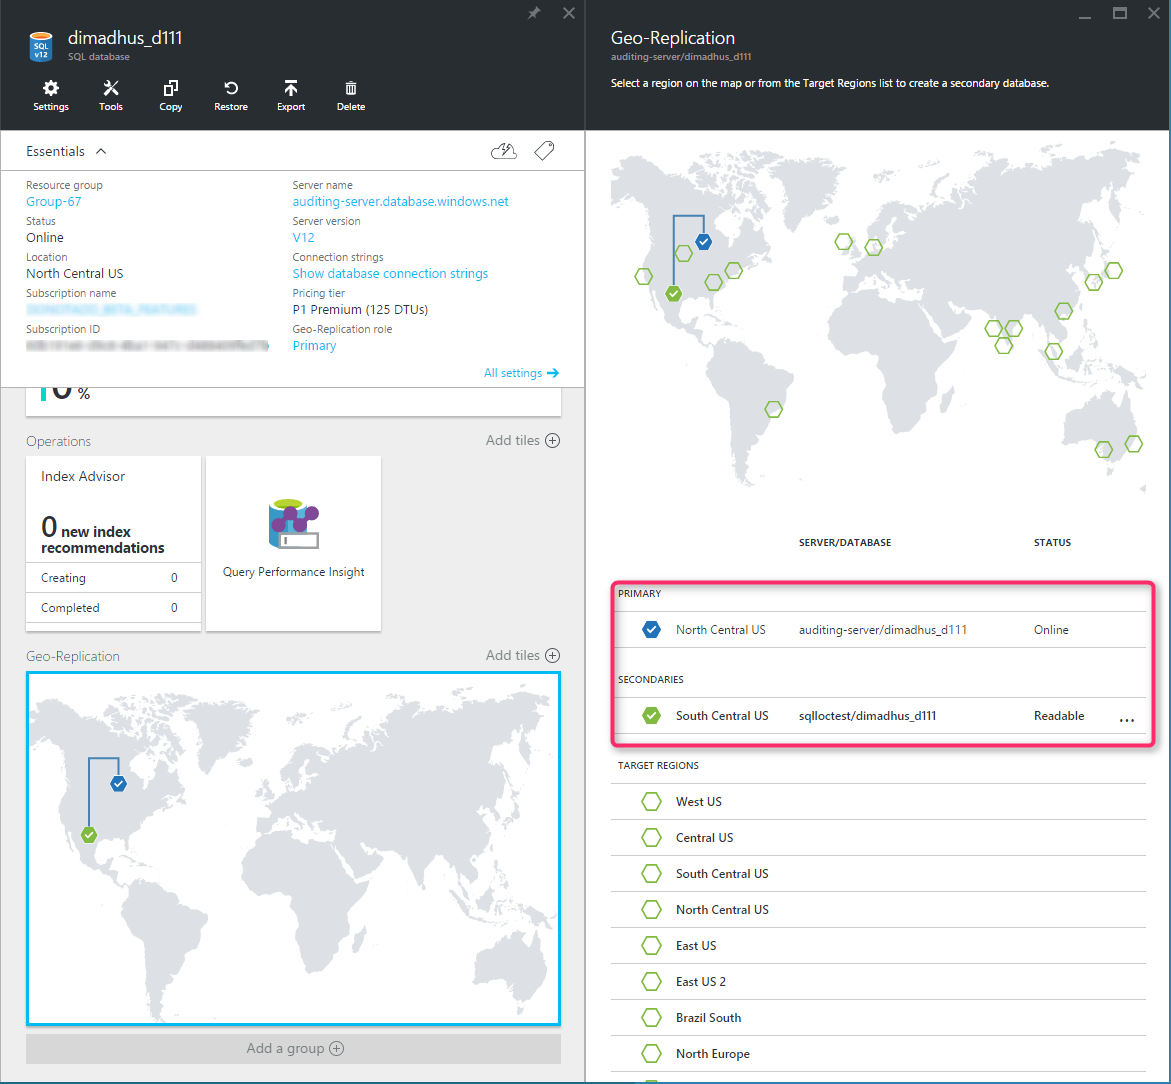This screenshot has width=1171, height=1084.
Task: Select Central US target region
Action: (x=704, y=838)
